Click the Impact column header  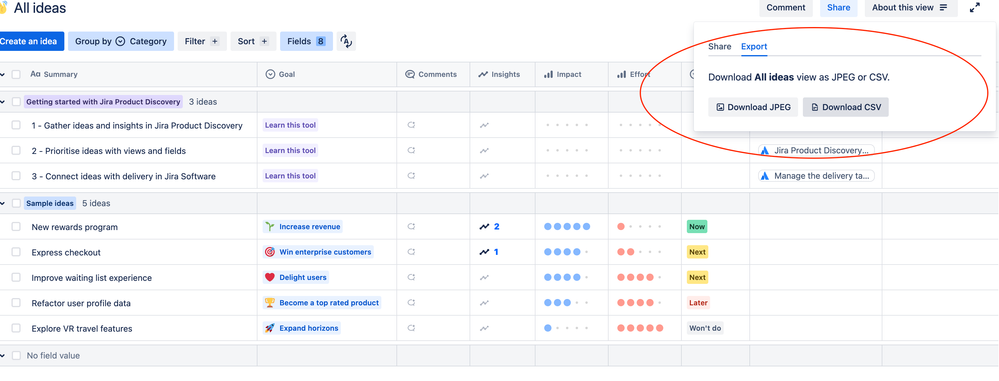571,75
